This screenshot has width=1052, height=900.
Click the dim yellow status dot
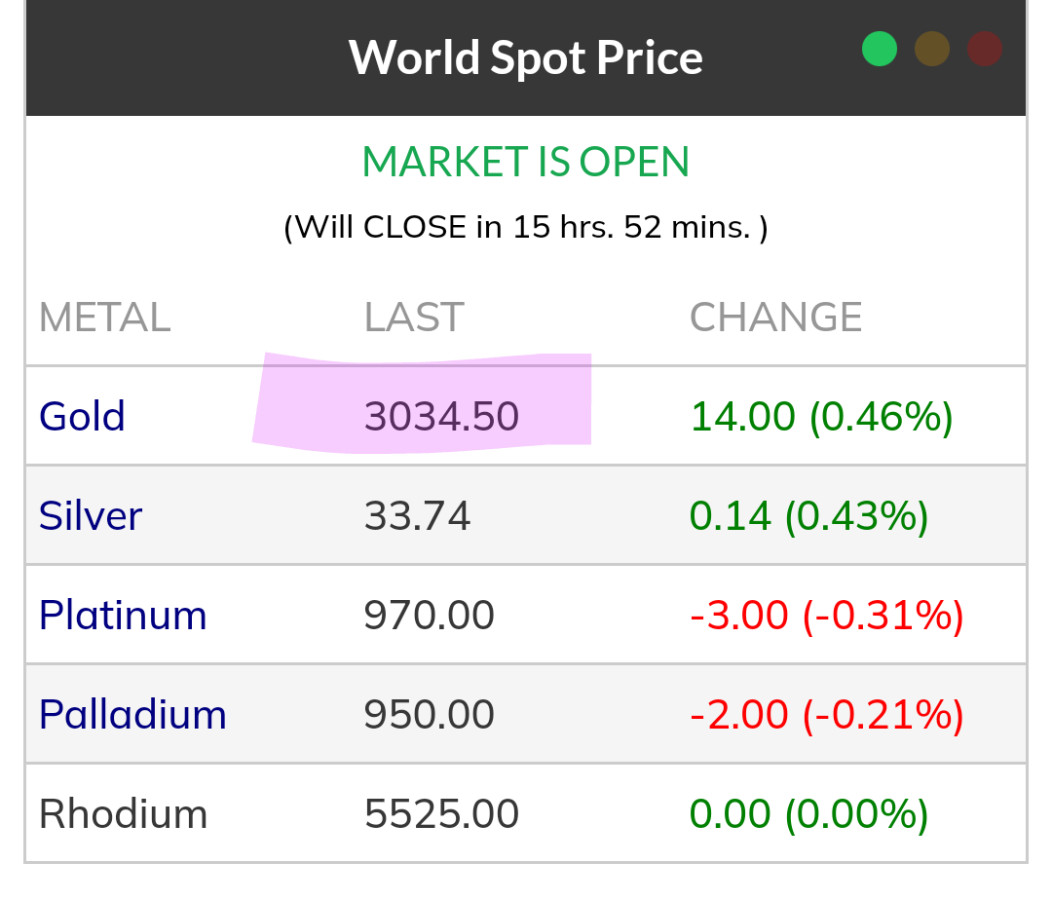(932, 49)
